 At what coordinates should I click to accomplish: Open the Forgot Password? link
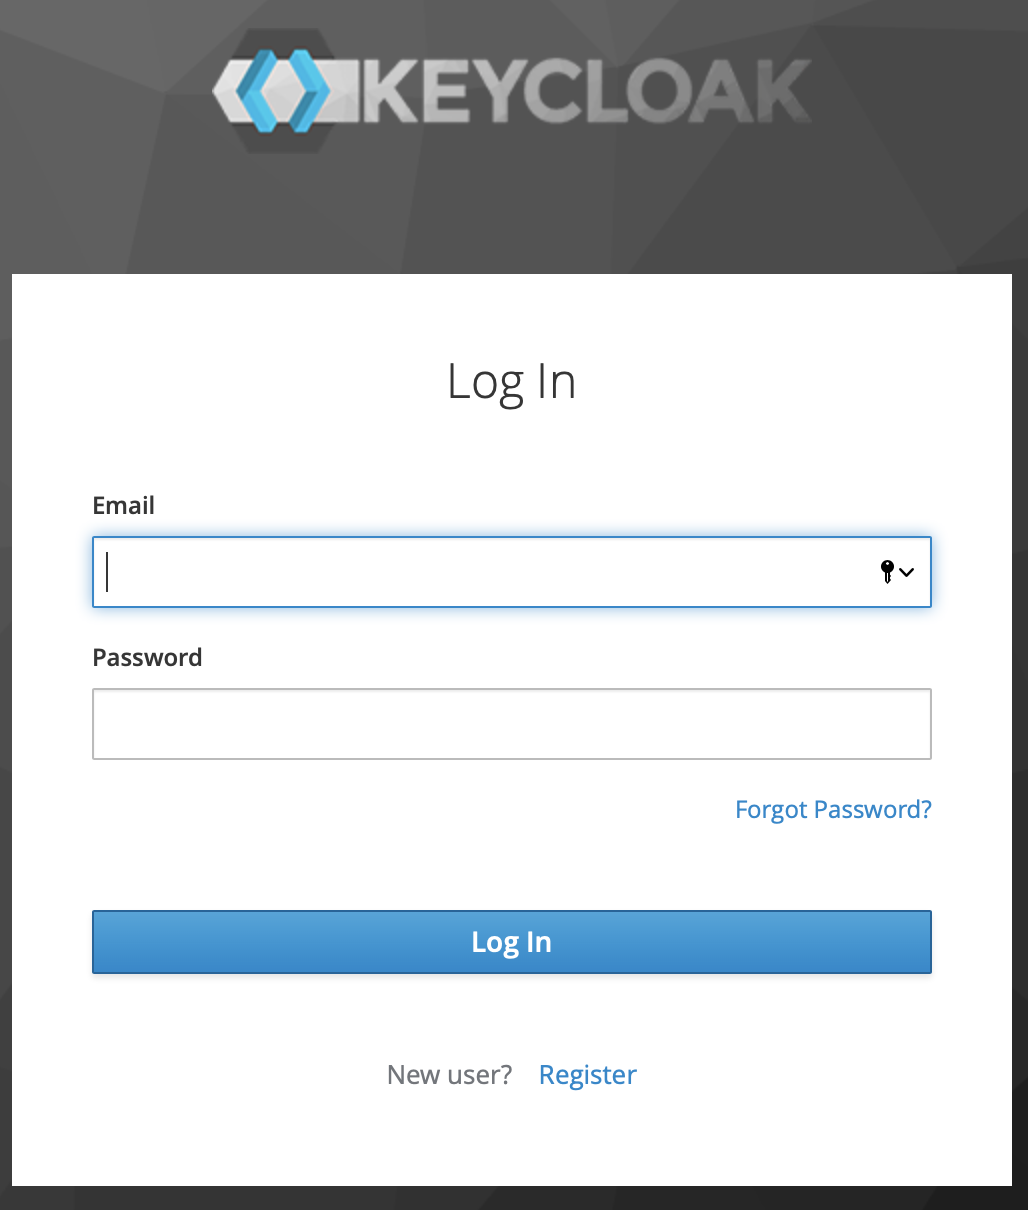point(833,810)
